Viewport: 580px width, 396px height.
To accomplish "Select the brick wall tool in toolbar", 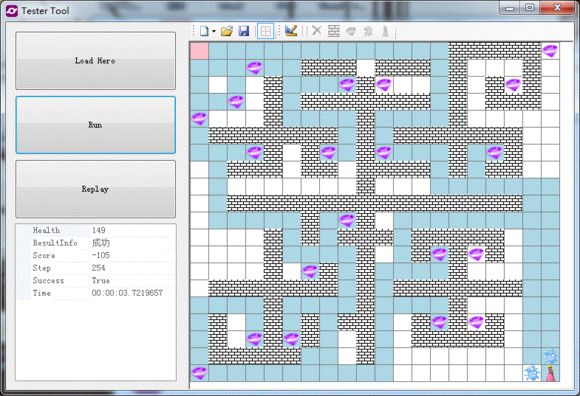I will click(334, 31).
